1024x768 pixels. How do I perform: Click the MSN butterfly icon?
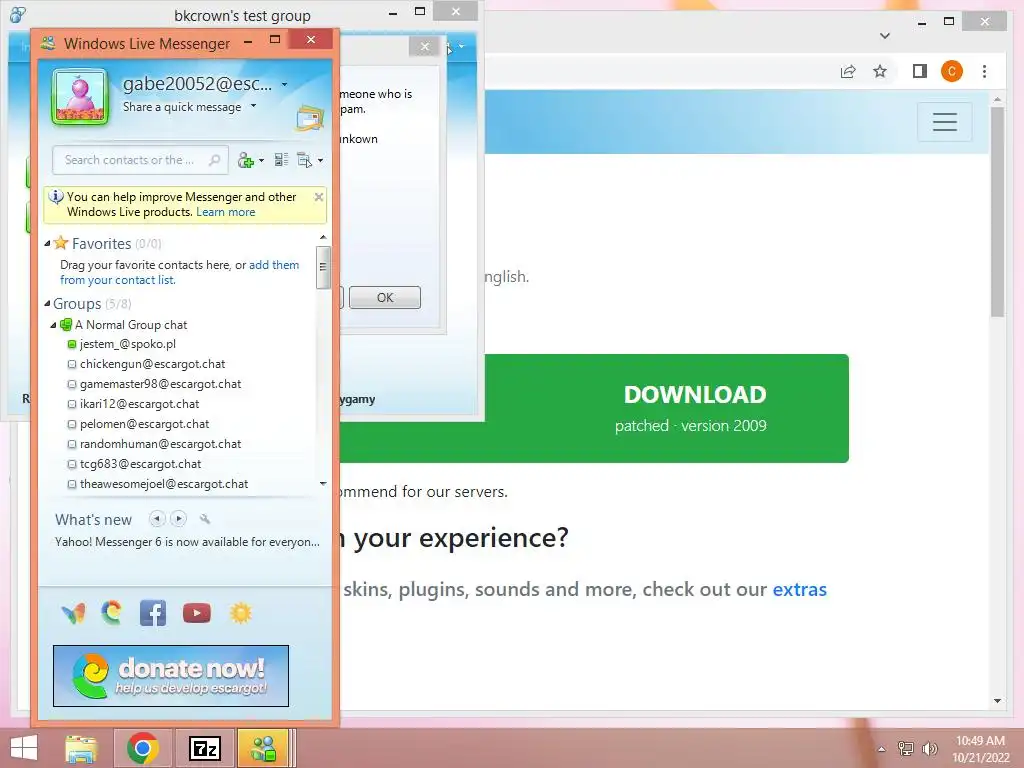point(73,613)
